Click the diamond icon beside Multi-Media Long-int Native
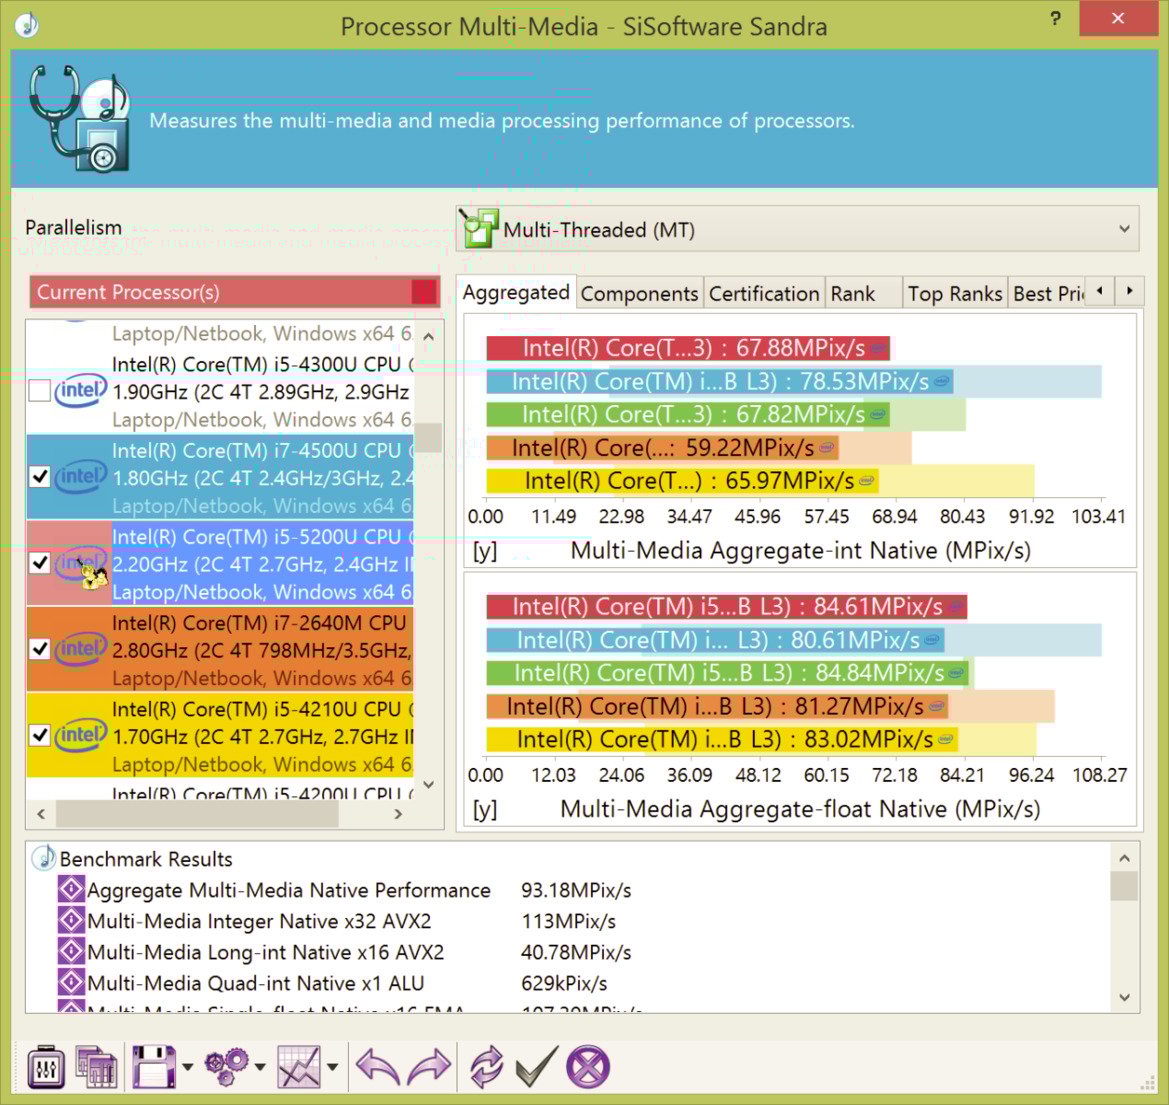Image resolution: width=1169 pixels, height=1105 pixels. (71, 952)
